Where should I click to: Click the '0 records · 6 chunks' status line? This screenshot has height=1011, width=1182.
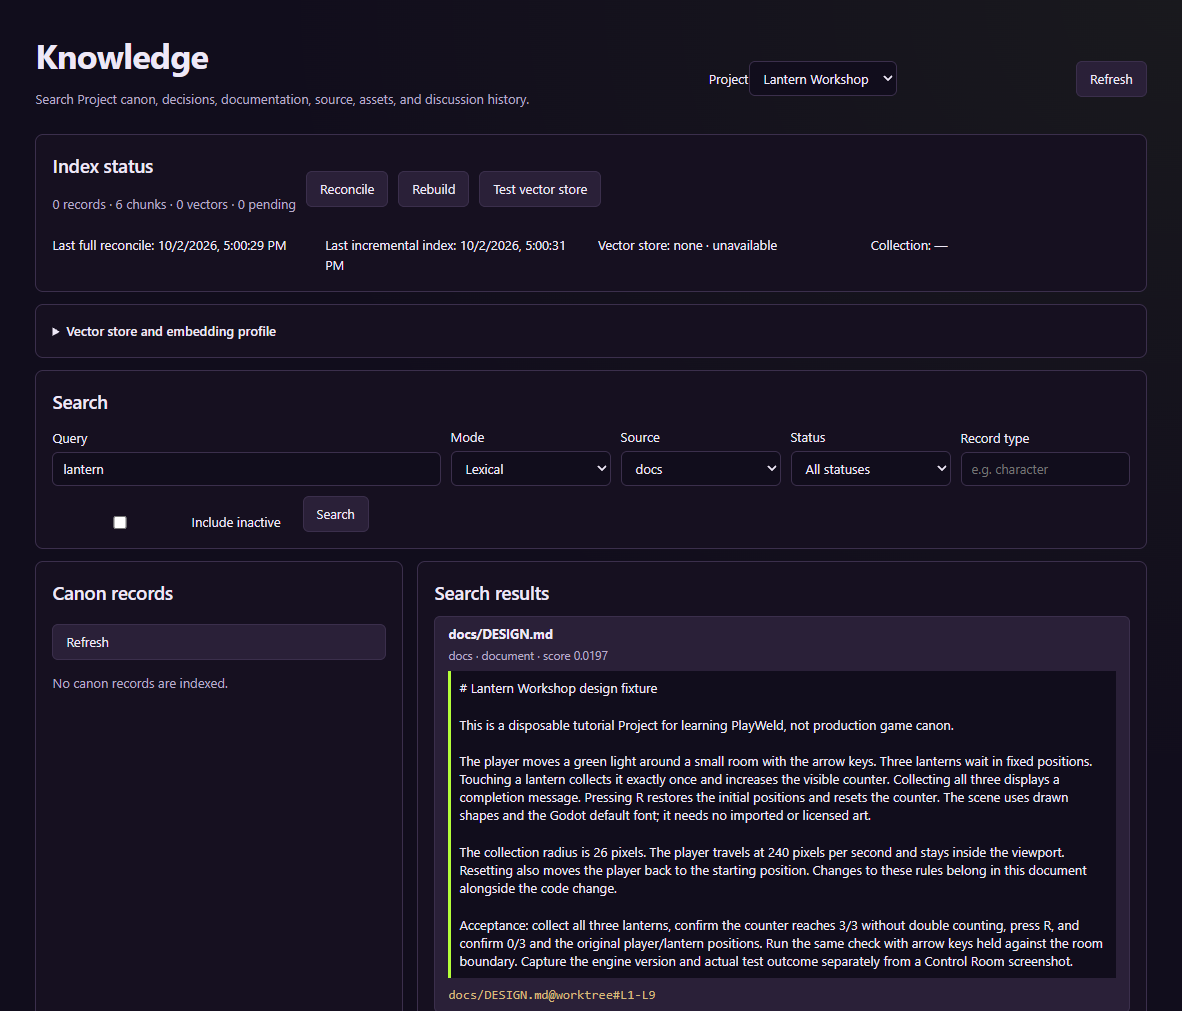coord(174,204)
